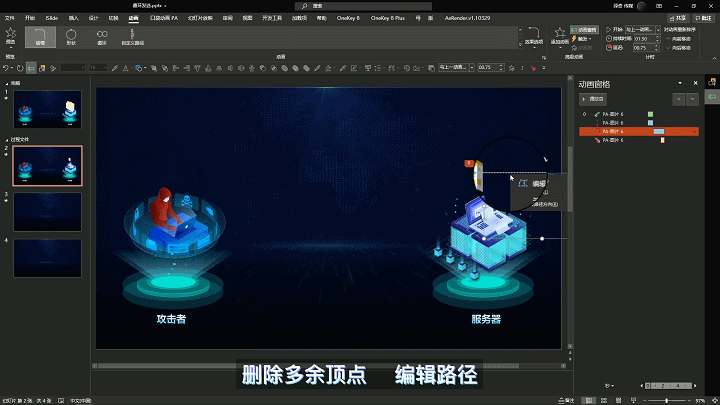The image size is (720, 405).
Task: Collapse the second section header in slide panel
Action: (x=7, y=140)
